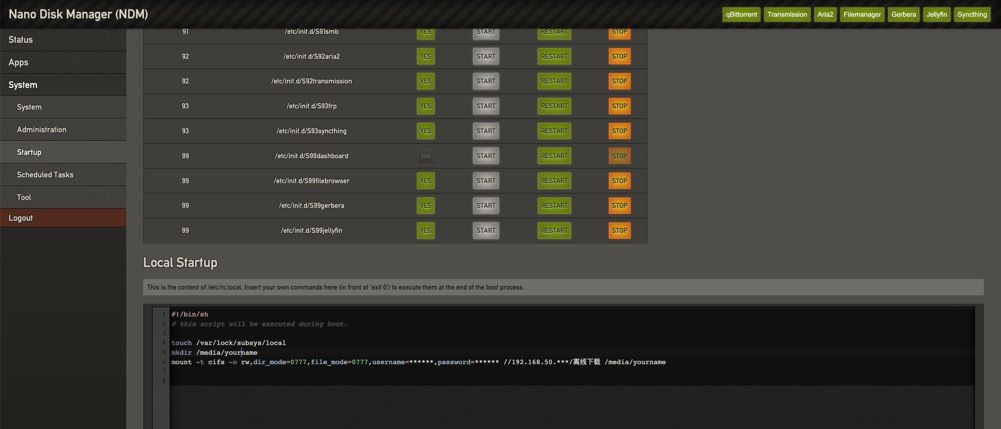The image size is (1001, 429).
Task: Start the S93syncthing service
Action: [x=486, y=131]
